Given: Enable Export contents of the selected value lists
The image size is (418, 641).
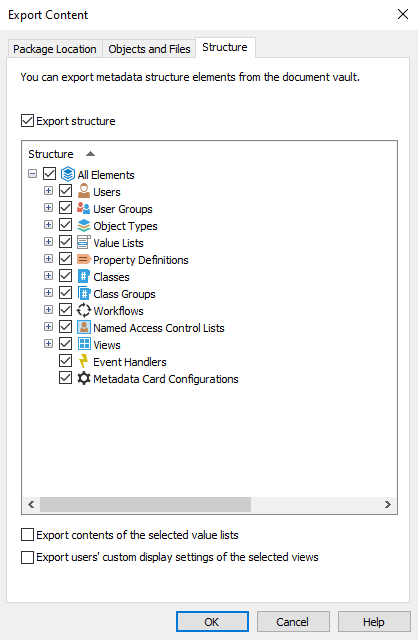Looking at the screenshot, I should pos(27,535).
